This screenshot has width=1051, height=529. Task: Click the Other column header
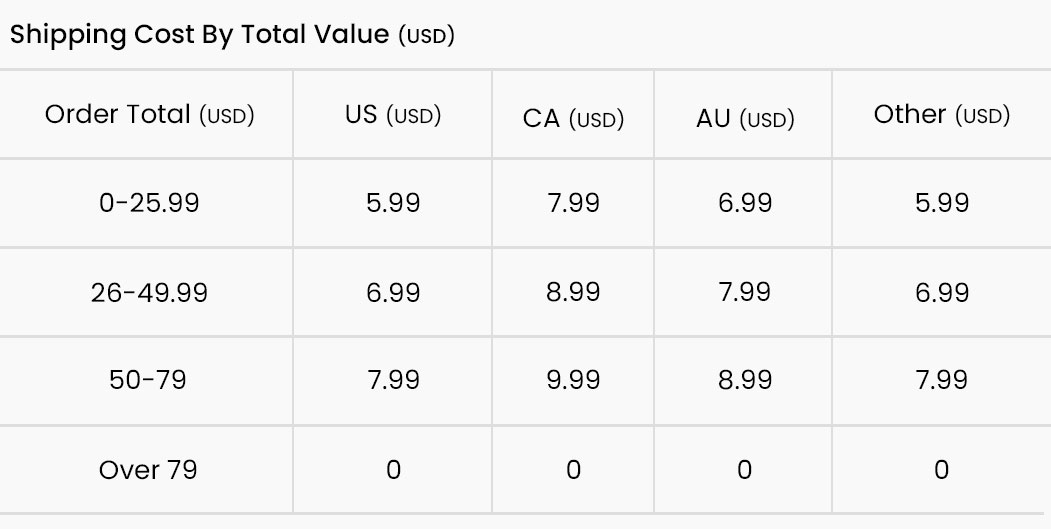[941, 115]
